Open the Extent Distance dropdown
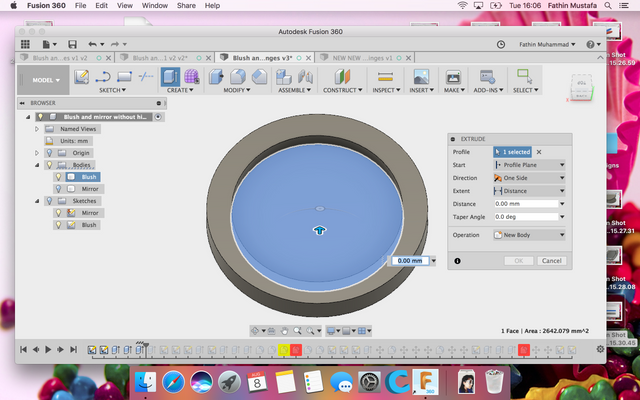 point(529,191)
